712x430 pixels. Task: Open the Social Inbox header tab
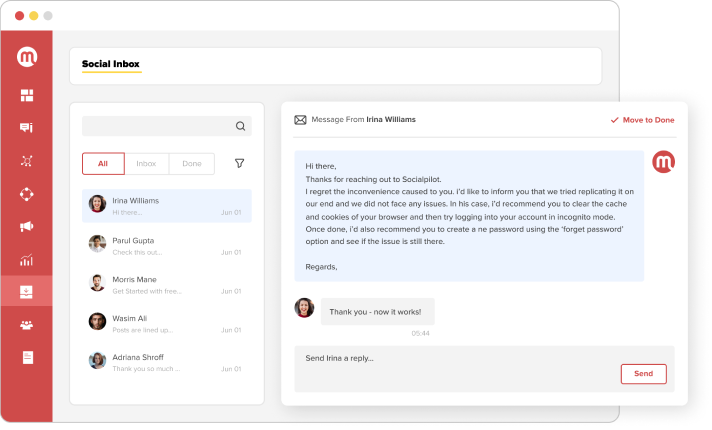pyautogui.click(x=111, y=64)
